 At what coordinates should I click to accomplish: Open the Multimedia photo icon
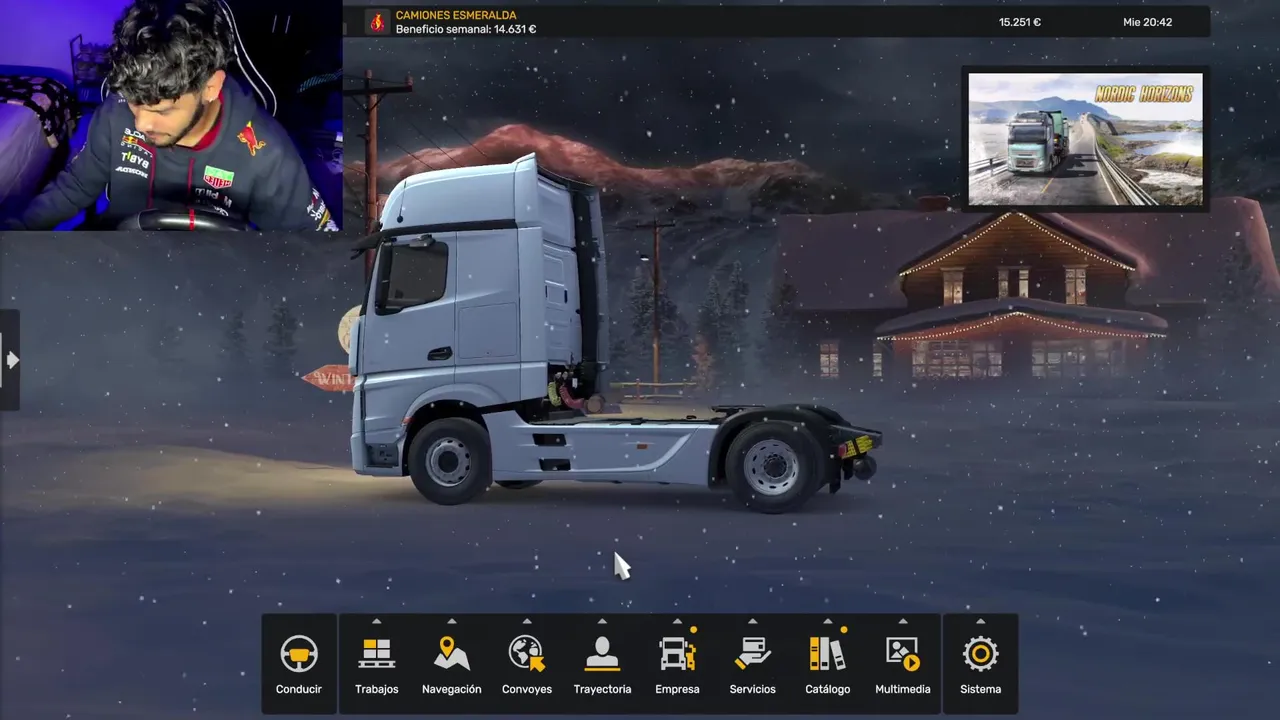point(903,654)
